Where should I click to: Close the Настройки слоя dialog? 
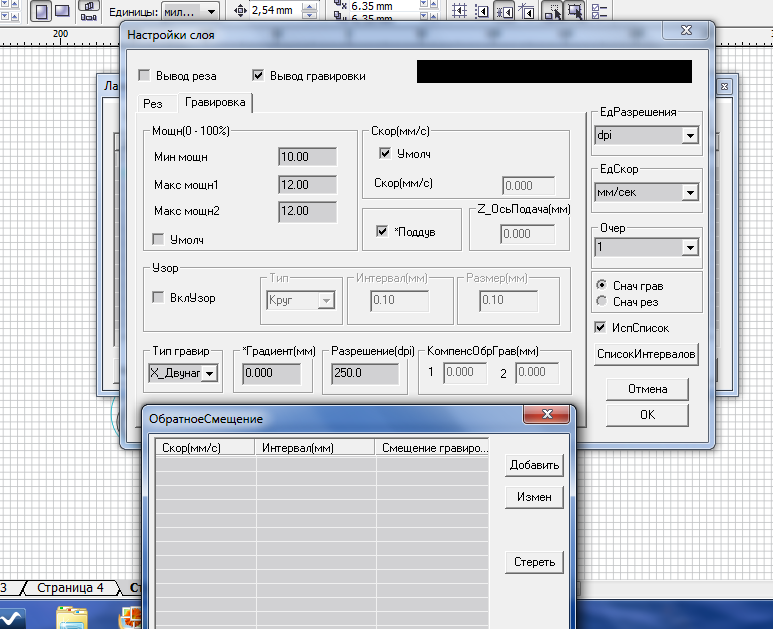[687, 35]
